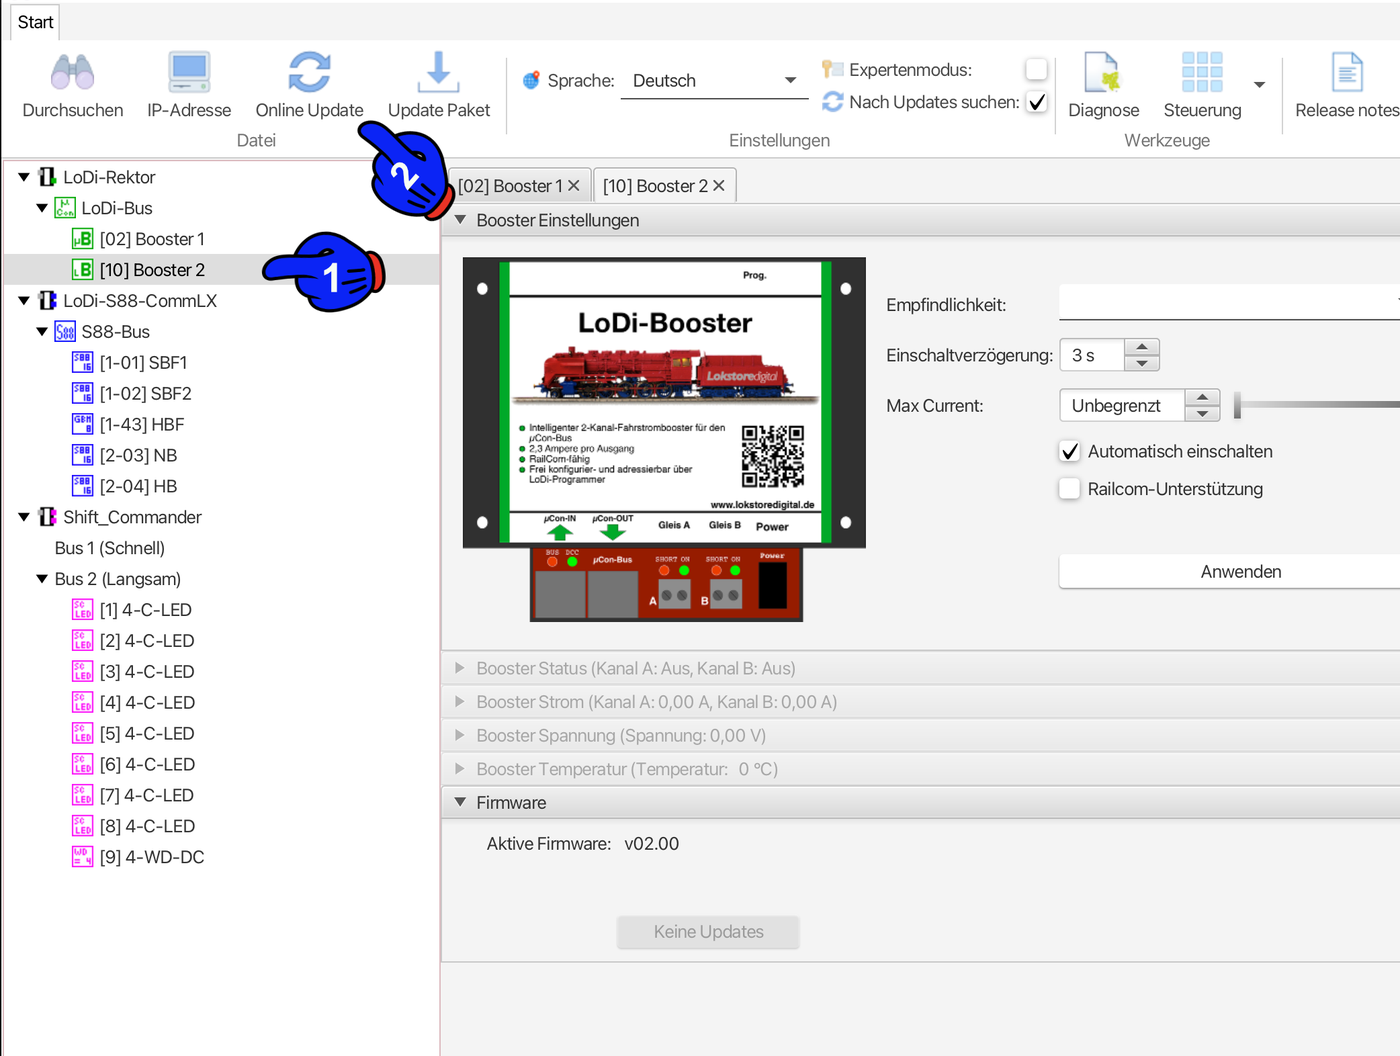This screenshot has height=1056, width=1400.
Task: Click the Max Current Unbegrenzt field
Action: pyautogui.click(x=1122, y=405)
